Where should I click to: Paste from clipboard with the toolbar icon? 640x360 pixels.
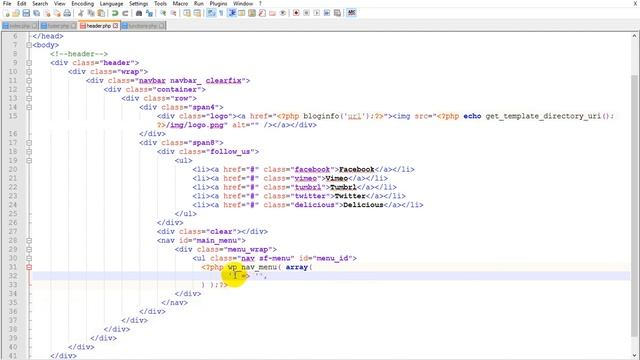[101, 13]
